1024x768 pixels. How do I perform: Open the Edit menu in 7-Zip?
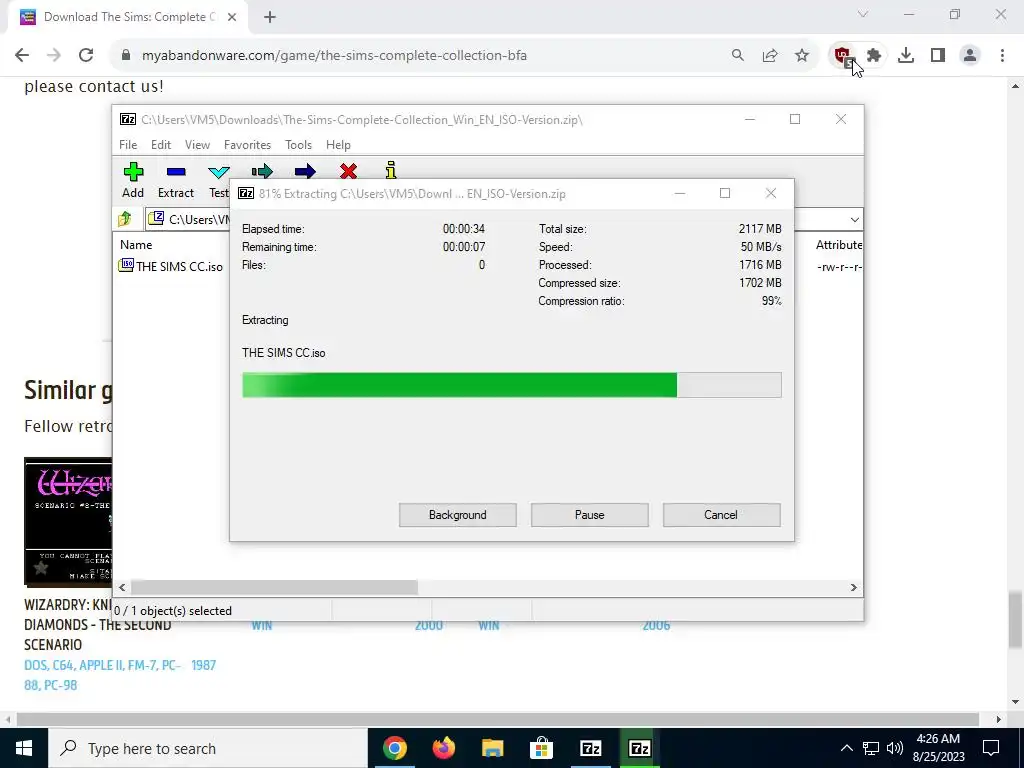161,145
